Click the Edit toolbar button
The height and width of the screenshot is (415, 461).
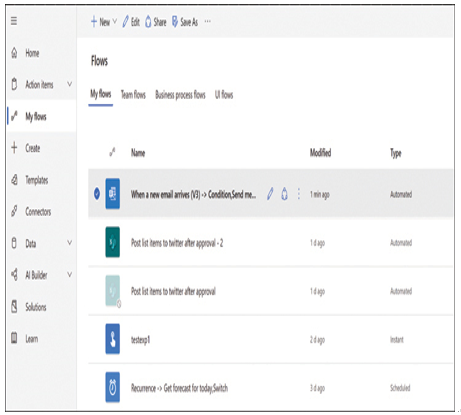[131, 22]
